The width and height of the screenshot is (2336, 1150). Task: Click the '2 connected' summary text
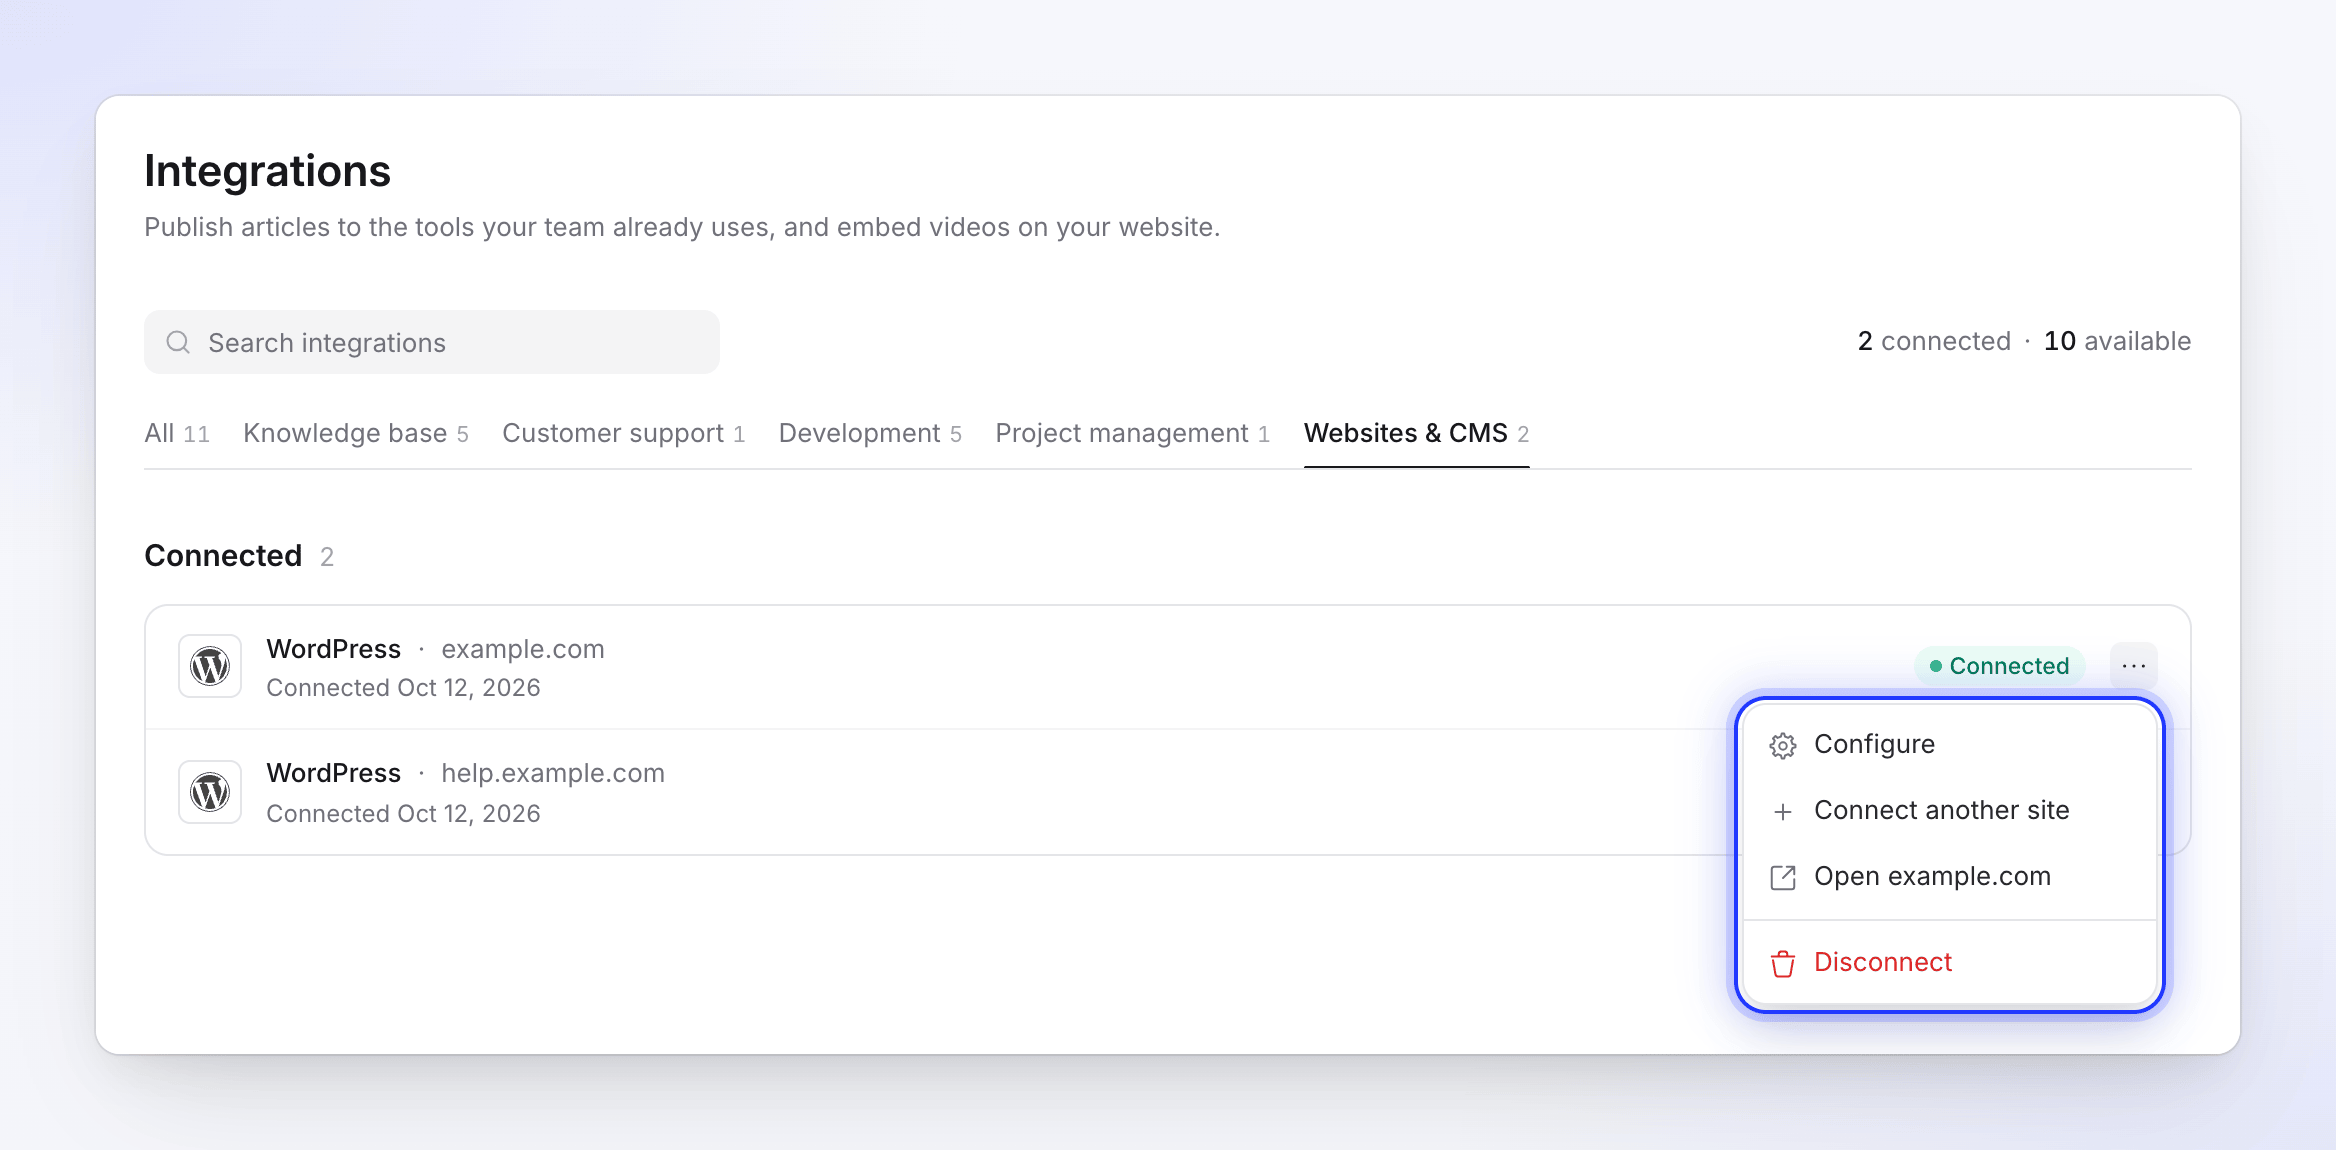click(x=1934, y=341)
